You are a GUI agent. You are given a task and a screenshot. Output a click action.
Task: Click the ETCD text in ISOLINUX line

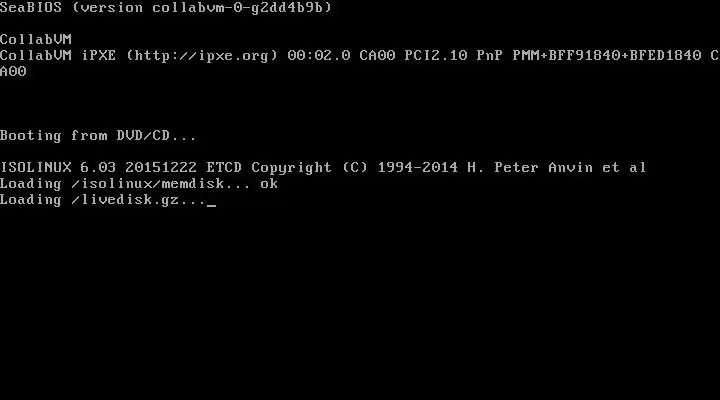click(x=224, y=168)
